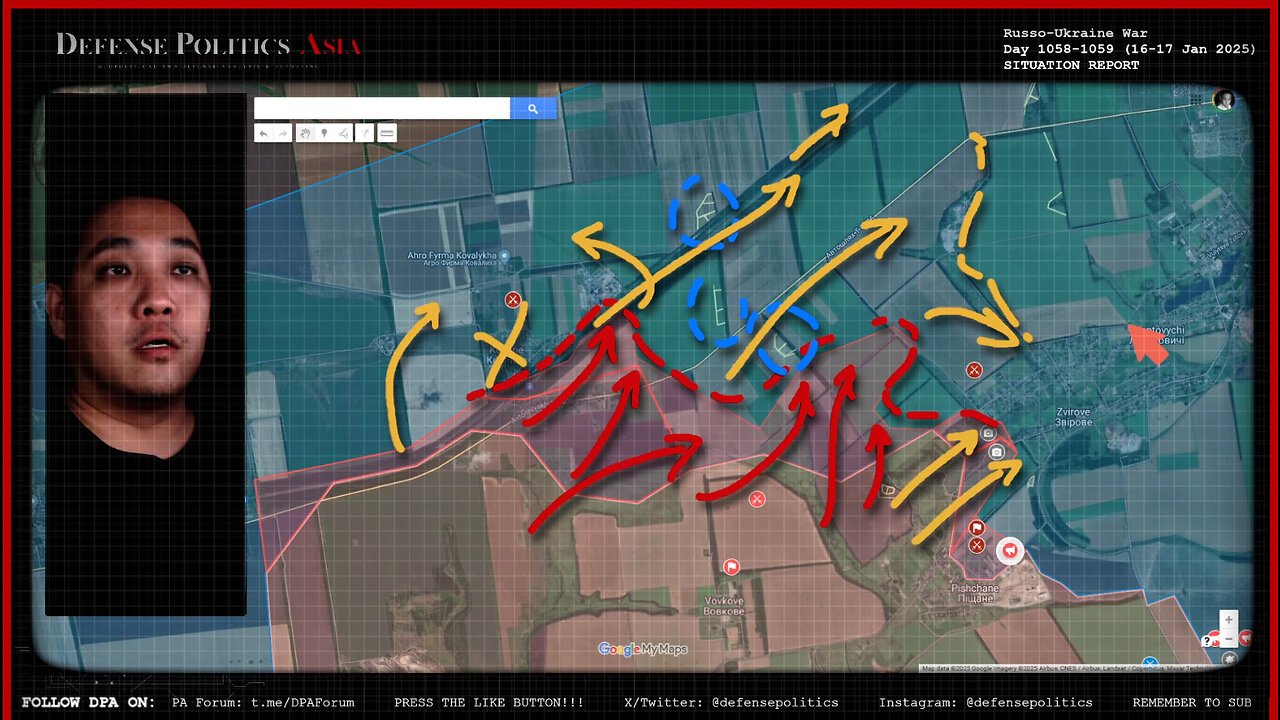Screen dimensions: 1280x720
Task: Click the blue search magnifier button
Action: [533, 109]
